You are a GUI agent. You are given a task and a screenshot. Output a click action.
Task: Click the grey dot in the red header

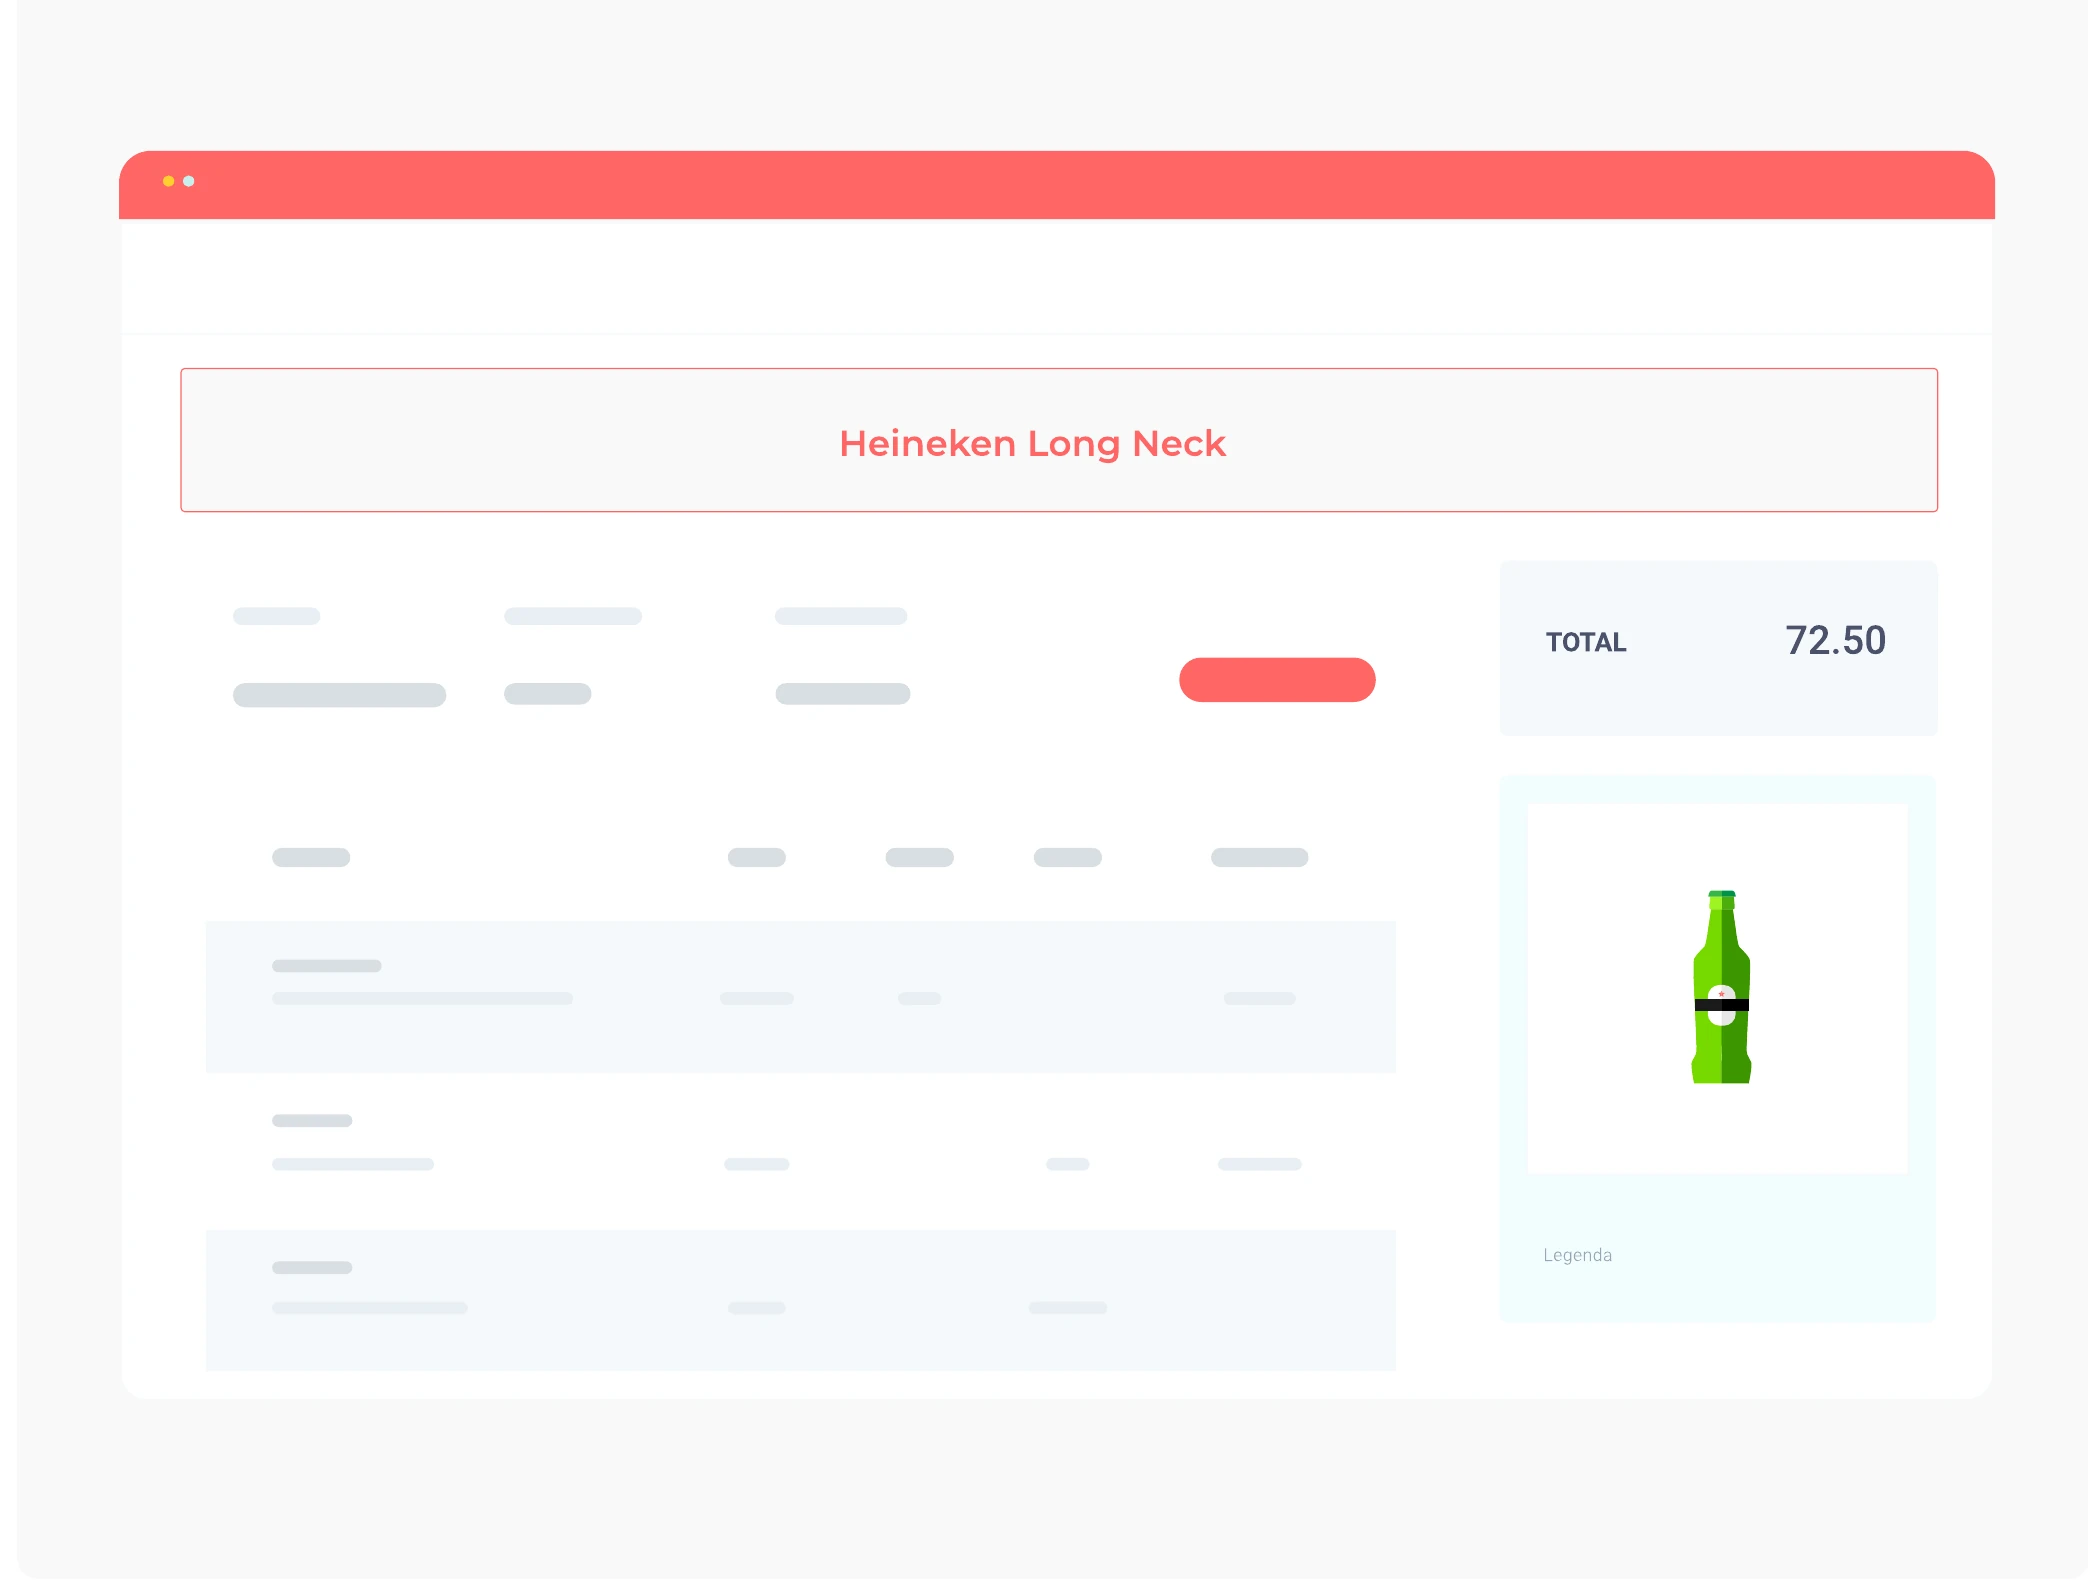point(189,181)
